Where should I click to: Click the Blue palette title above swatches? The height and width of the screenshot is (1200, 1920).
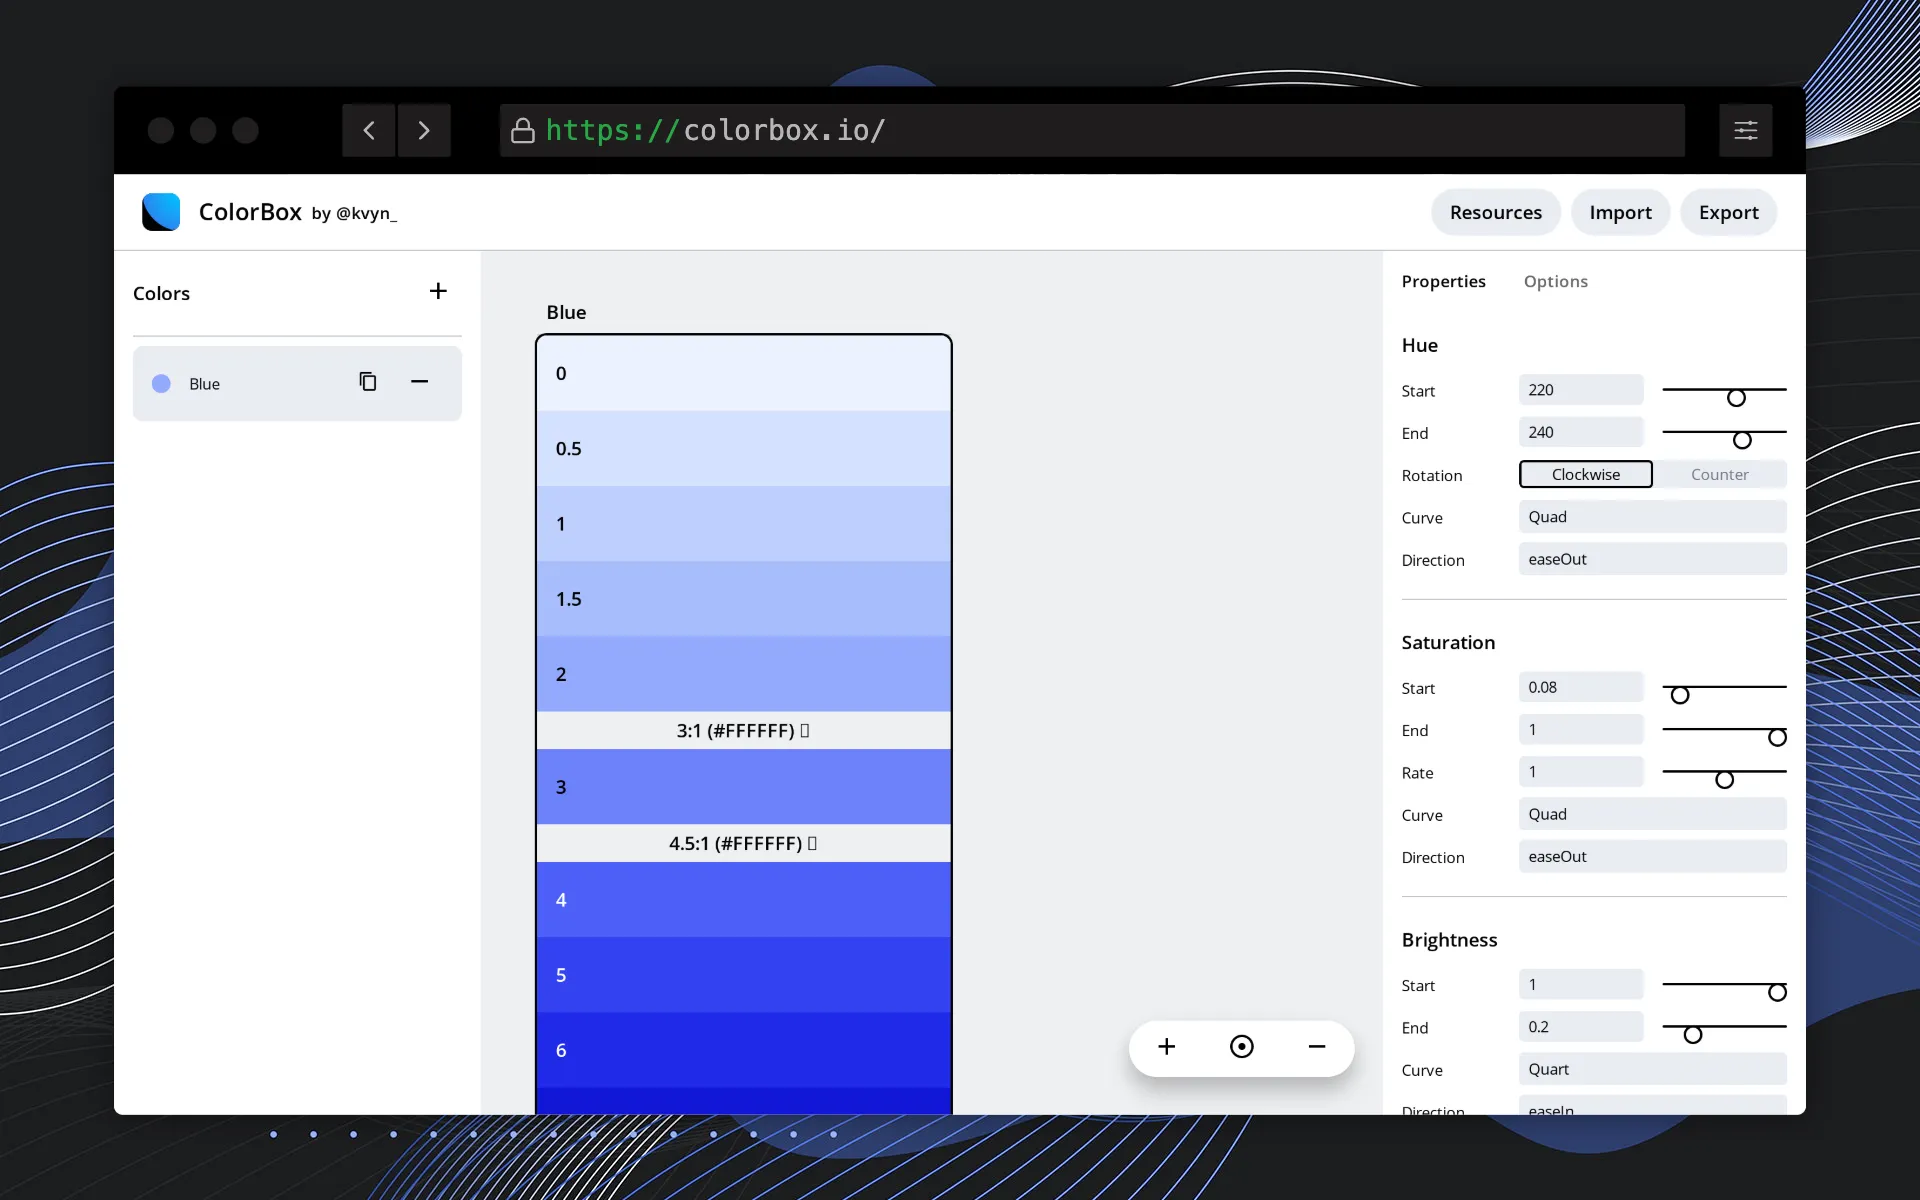coord(566,312)
